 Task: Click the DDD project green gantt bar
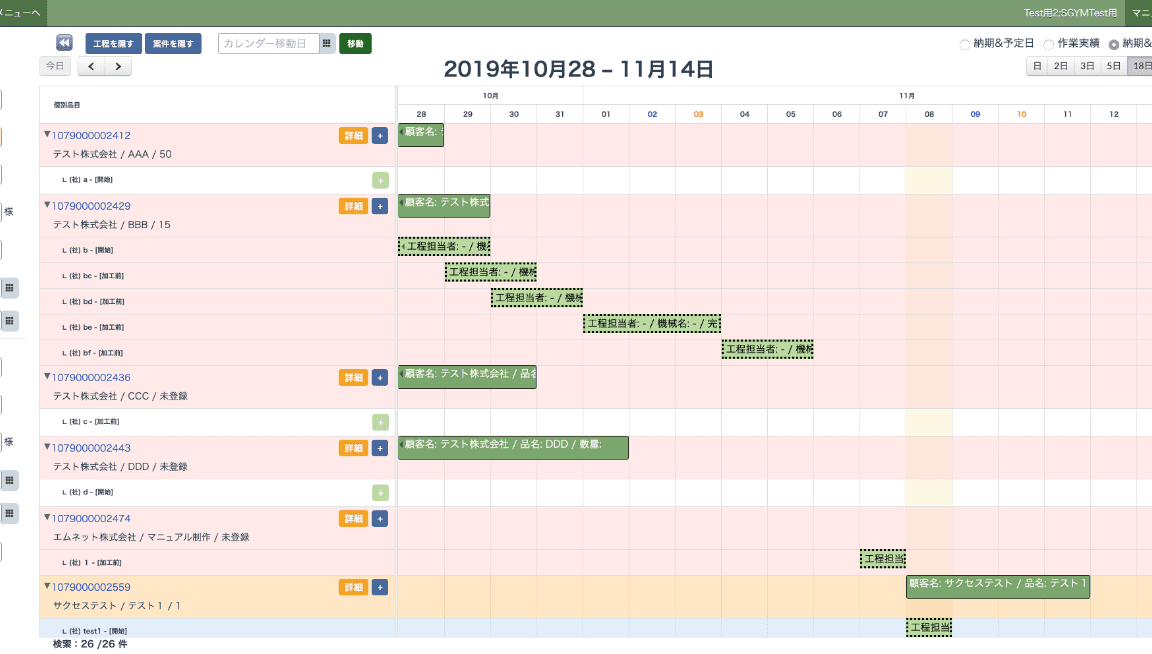[x=513, y=448]
